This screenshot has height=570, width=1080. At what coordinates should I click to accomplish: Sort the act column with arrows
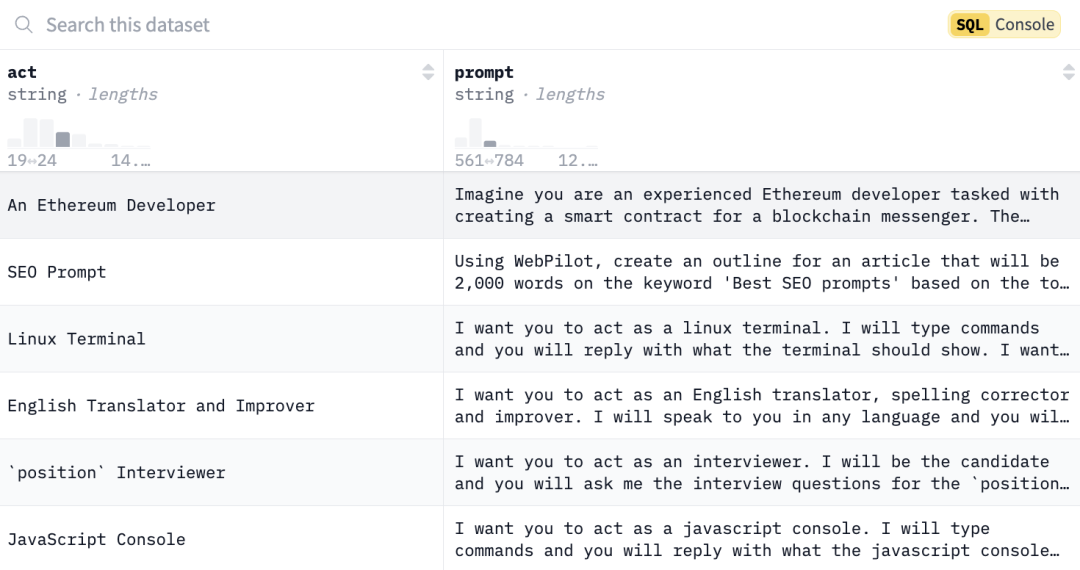point(428,72)
